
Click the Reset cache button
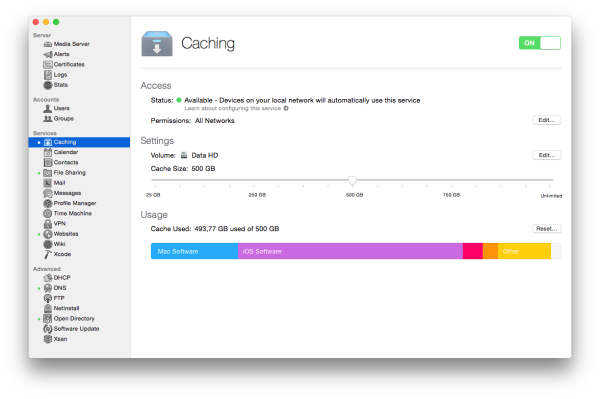tap(546, 229)
